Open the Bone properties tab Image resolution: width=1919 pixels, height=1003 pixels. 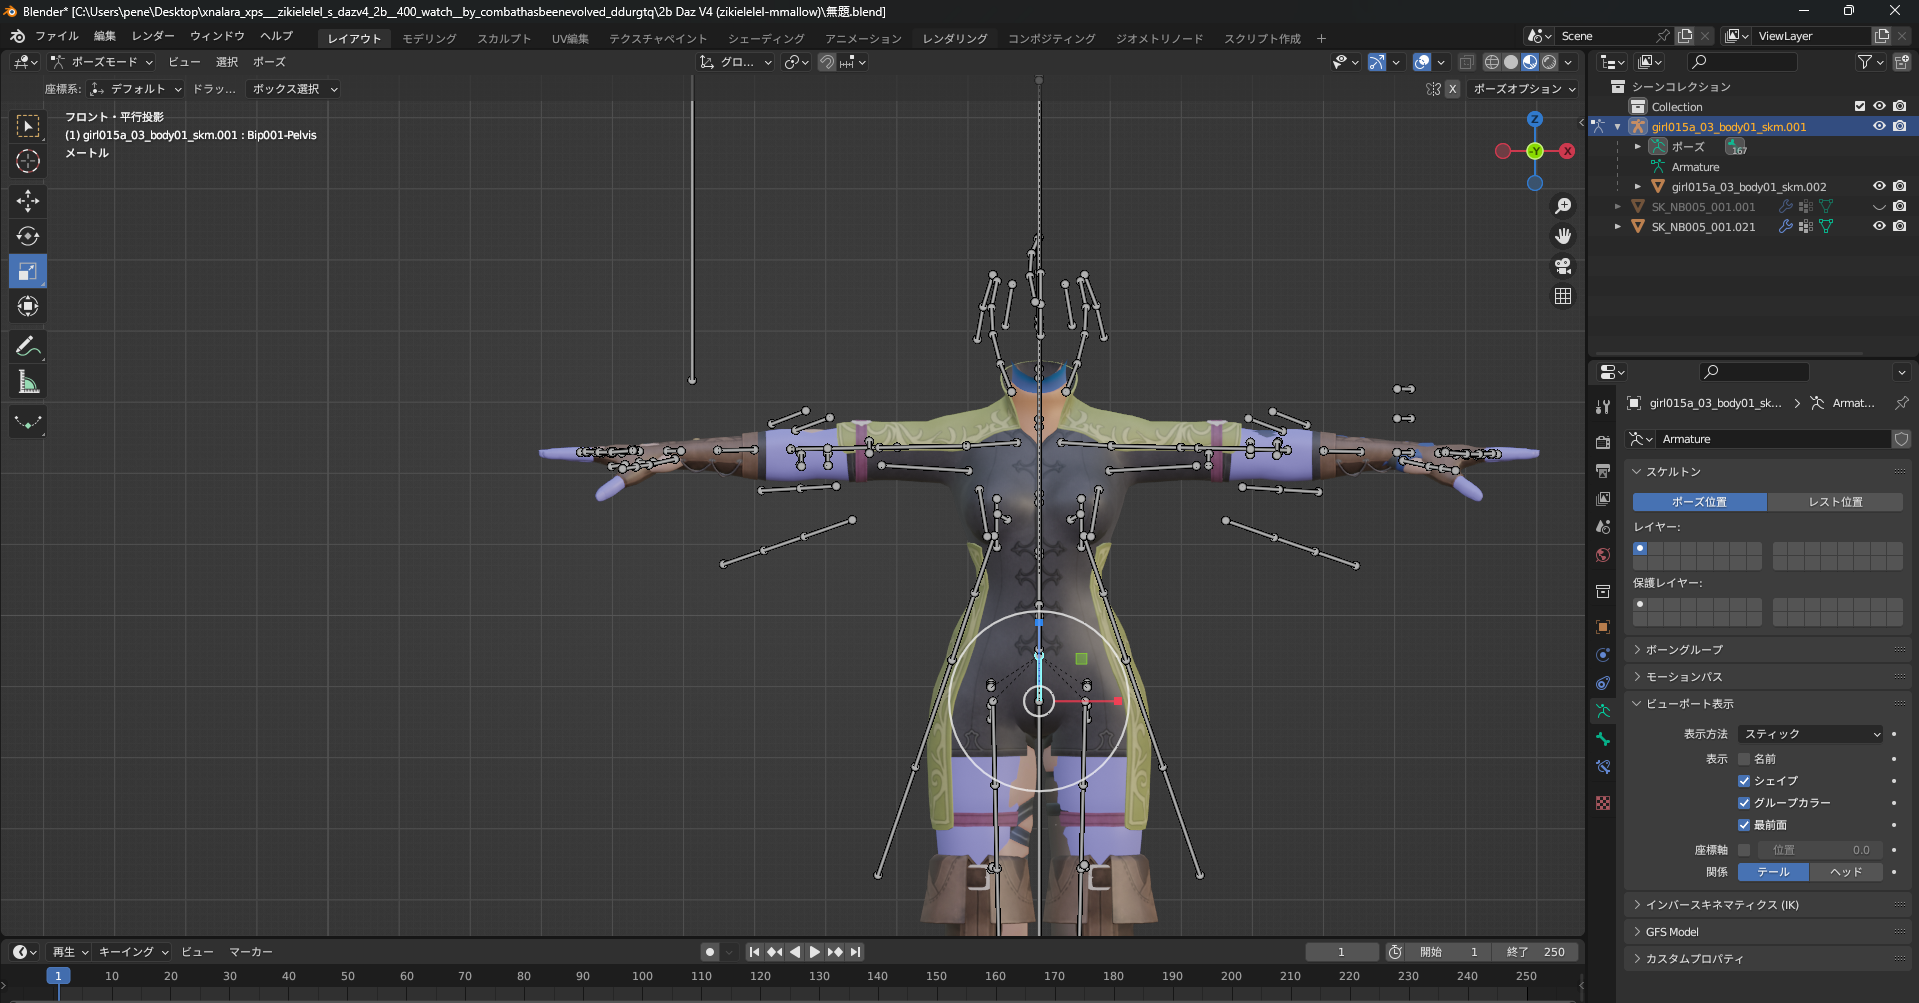point(1603,739)
